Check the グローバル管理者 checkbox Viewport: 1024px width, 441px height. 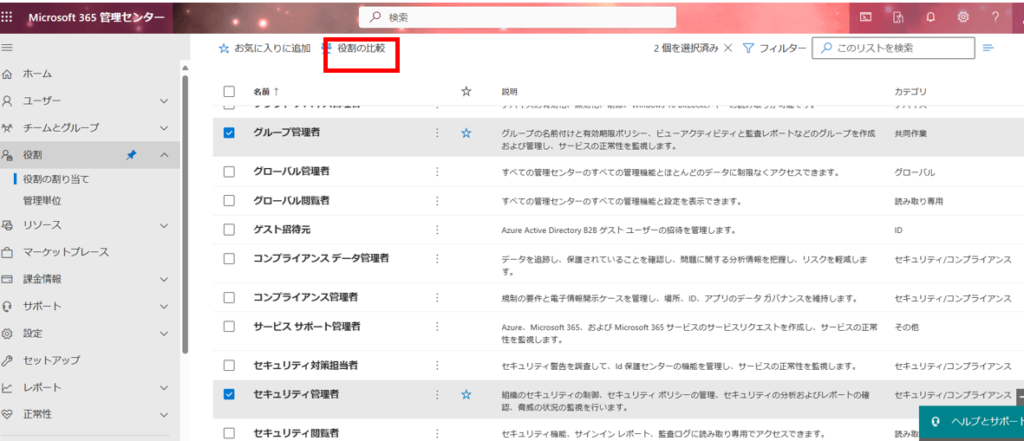[x=229, y=172]
